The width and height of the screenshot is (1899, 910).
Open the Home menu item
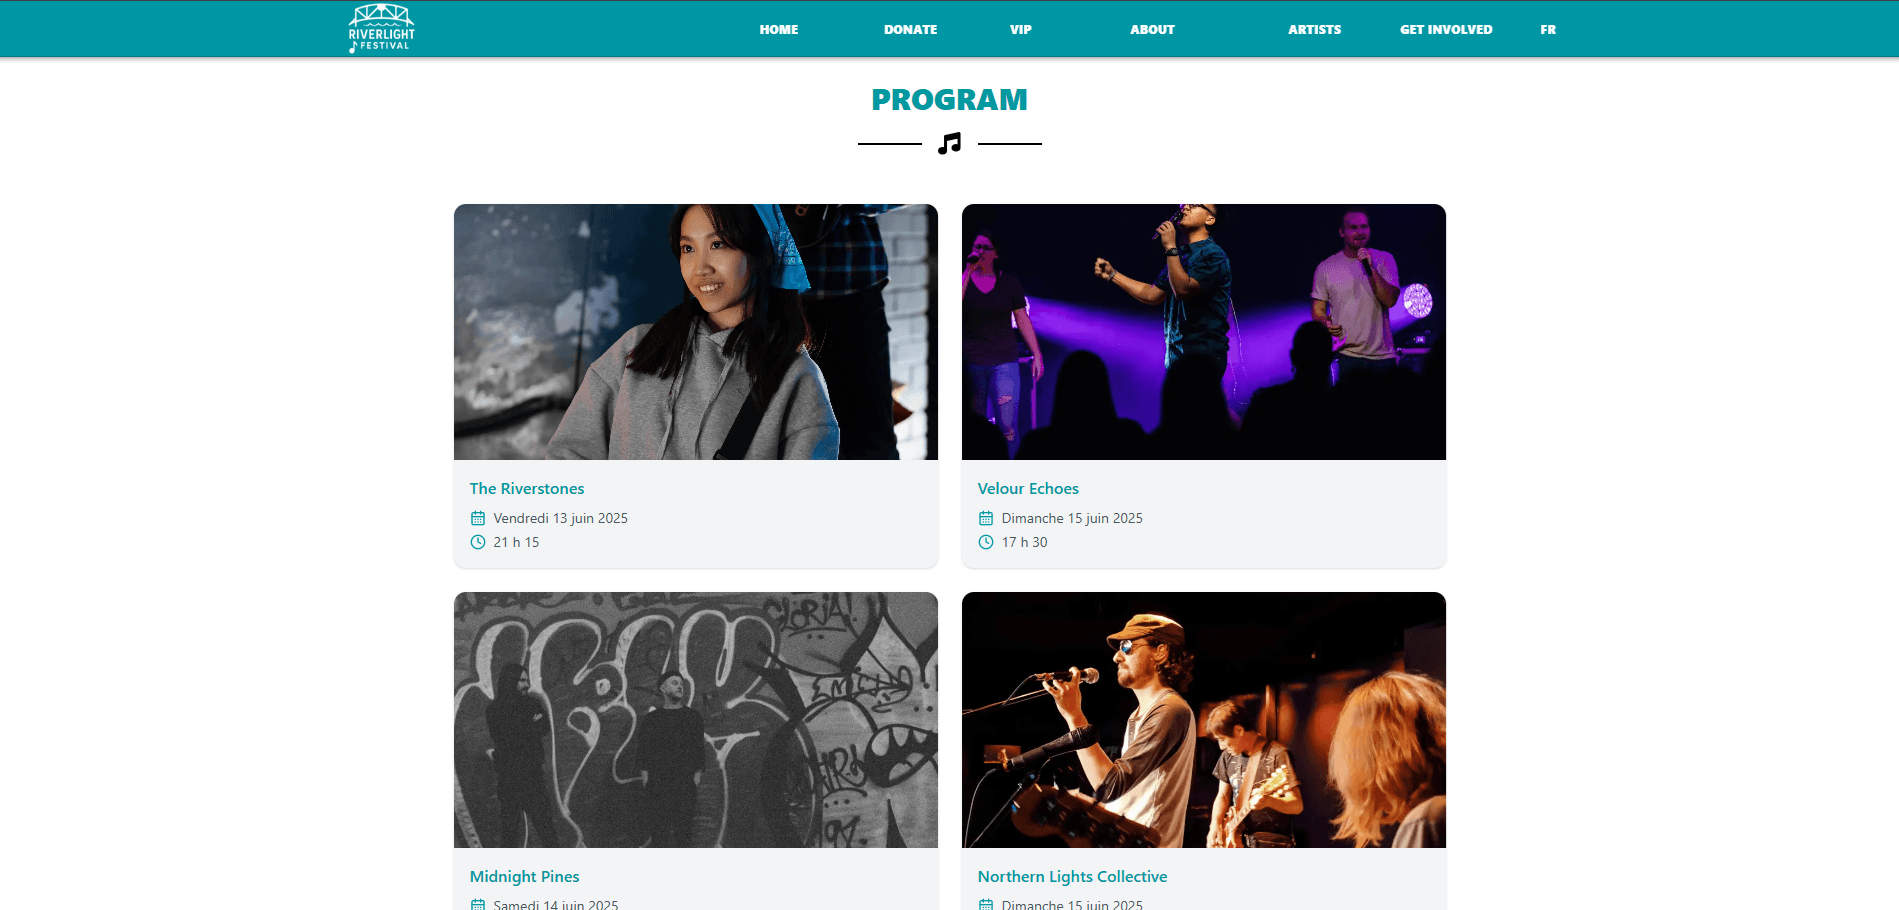[x=778, y=29]
